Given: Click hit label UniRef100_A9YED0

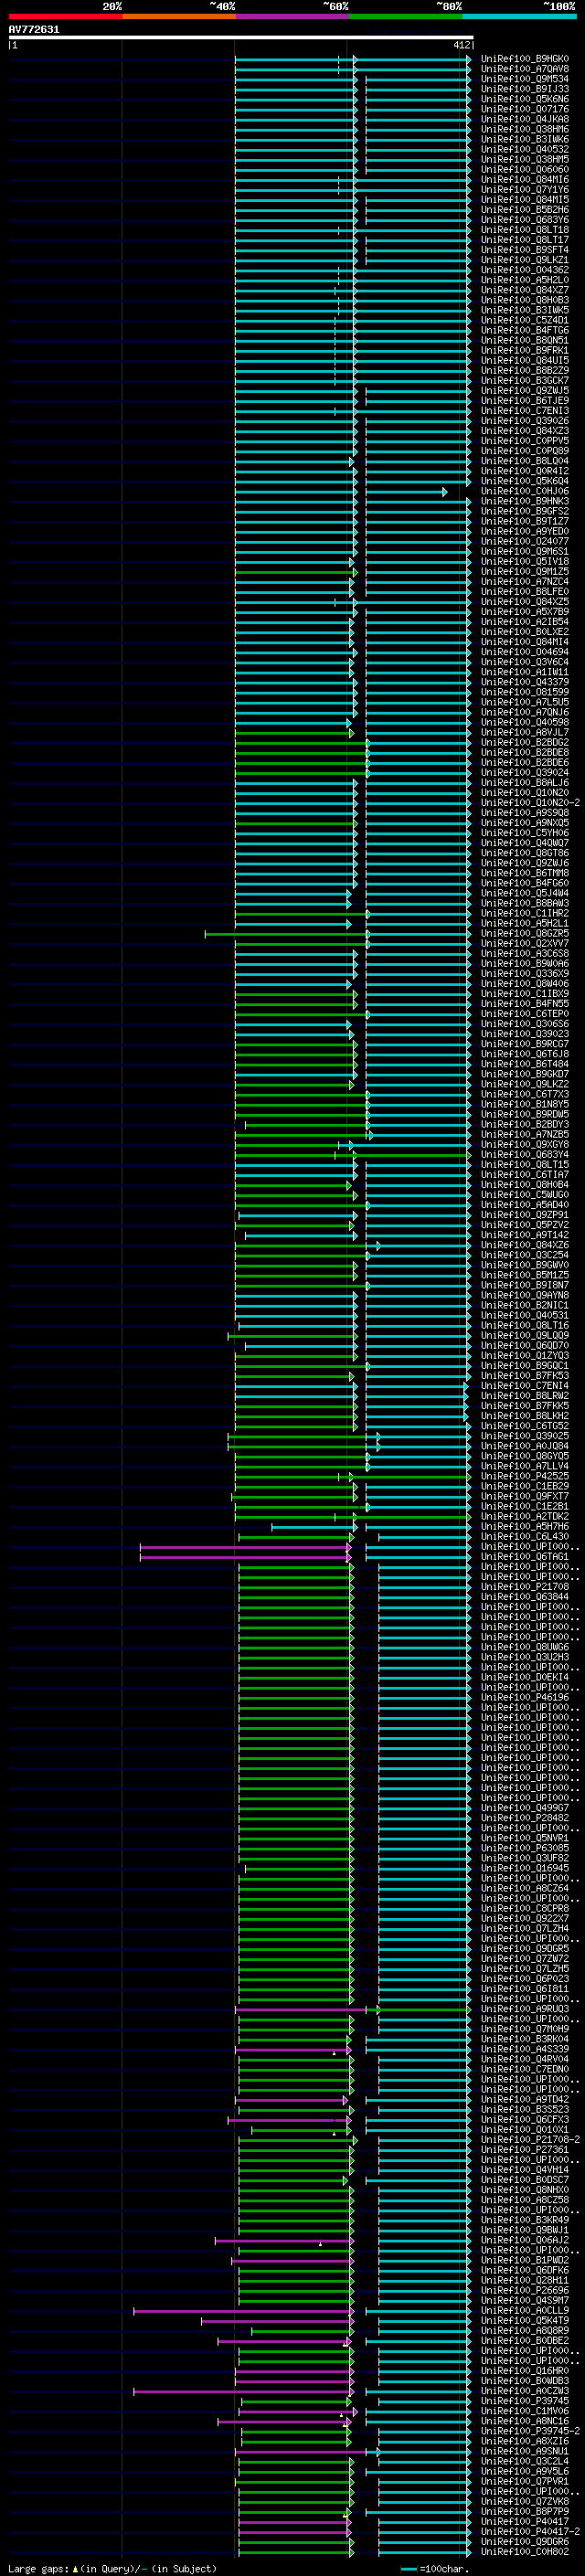Looking at the screenshot, I should pos(525,532).
